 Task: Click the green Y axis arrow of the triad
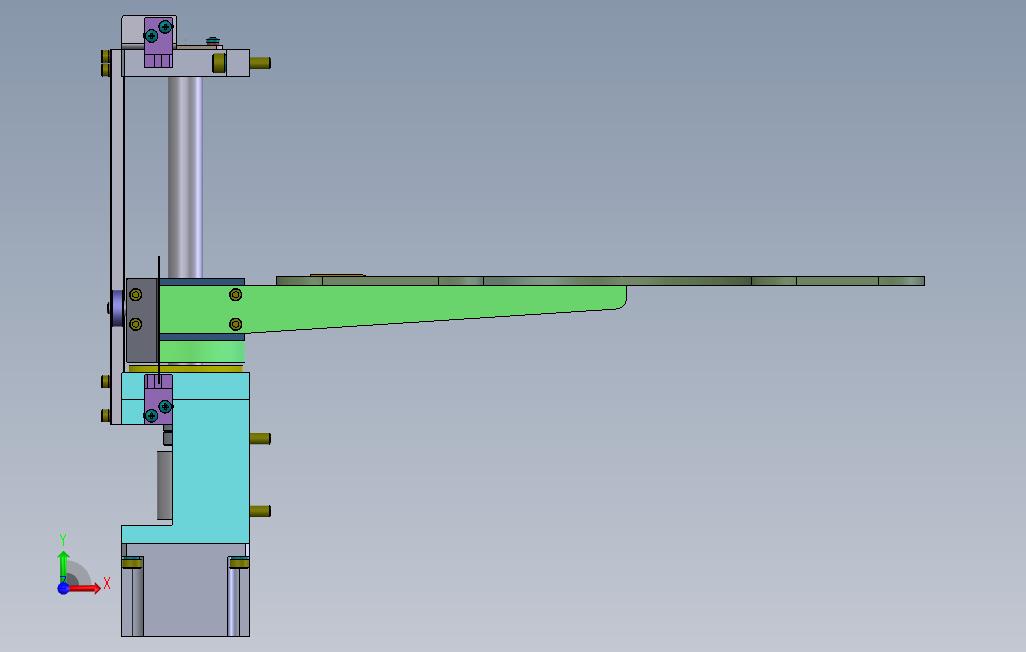point(63,566)
